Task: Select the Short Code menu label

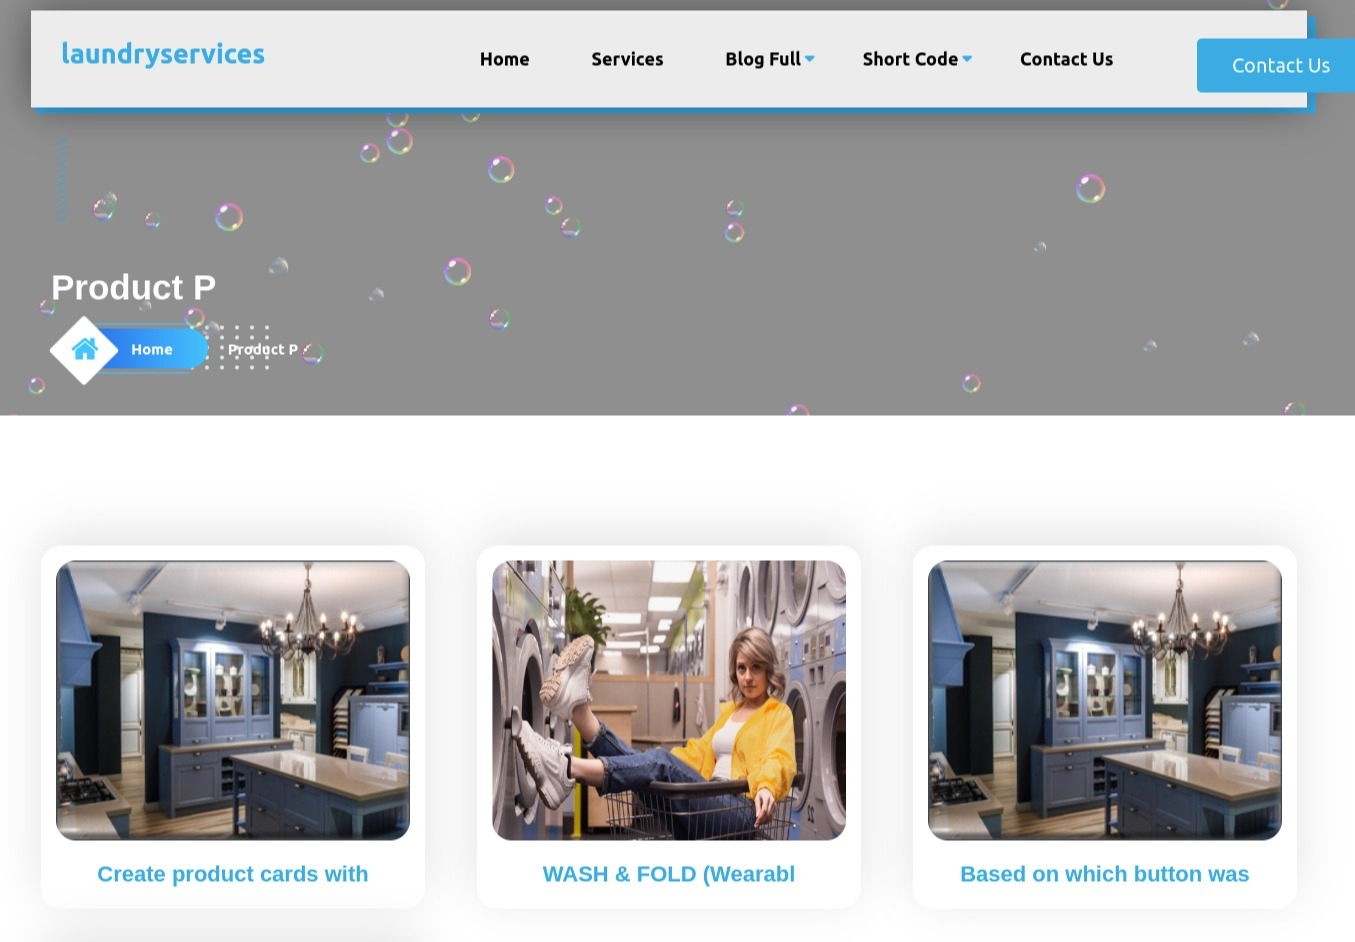Action: click(x=909, y=59)
